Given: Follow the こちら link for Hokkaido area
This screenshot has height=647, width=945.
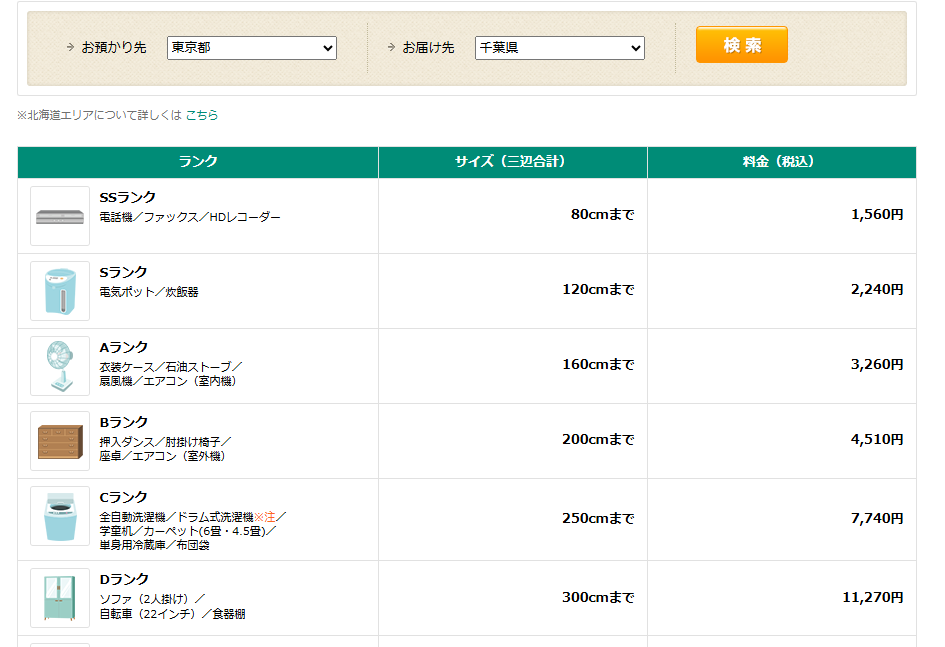Looking at the screenshot, I should pyautogui.click(x=202, y=115).
